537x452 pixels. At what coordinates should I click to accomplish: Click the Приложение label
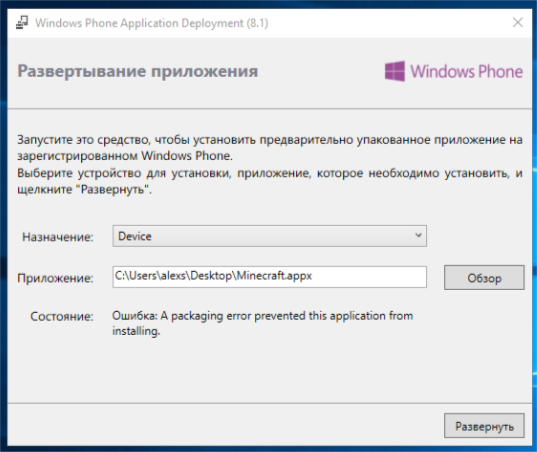coord(55,278)
